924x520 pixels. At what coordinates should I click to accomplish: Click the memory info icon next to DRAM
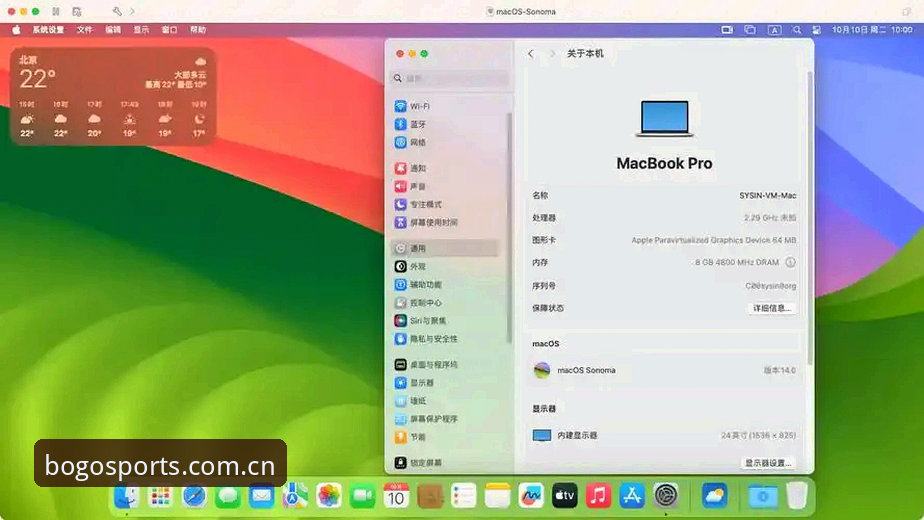(x=790, y=262)
